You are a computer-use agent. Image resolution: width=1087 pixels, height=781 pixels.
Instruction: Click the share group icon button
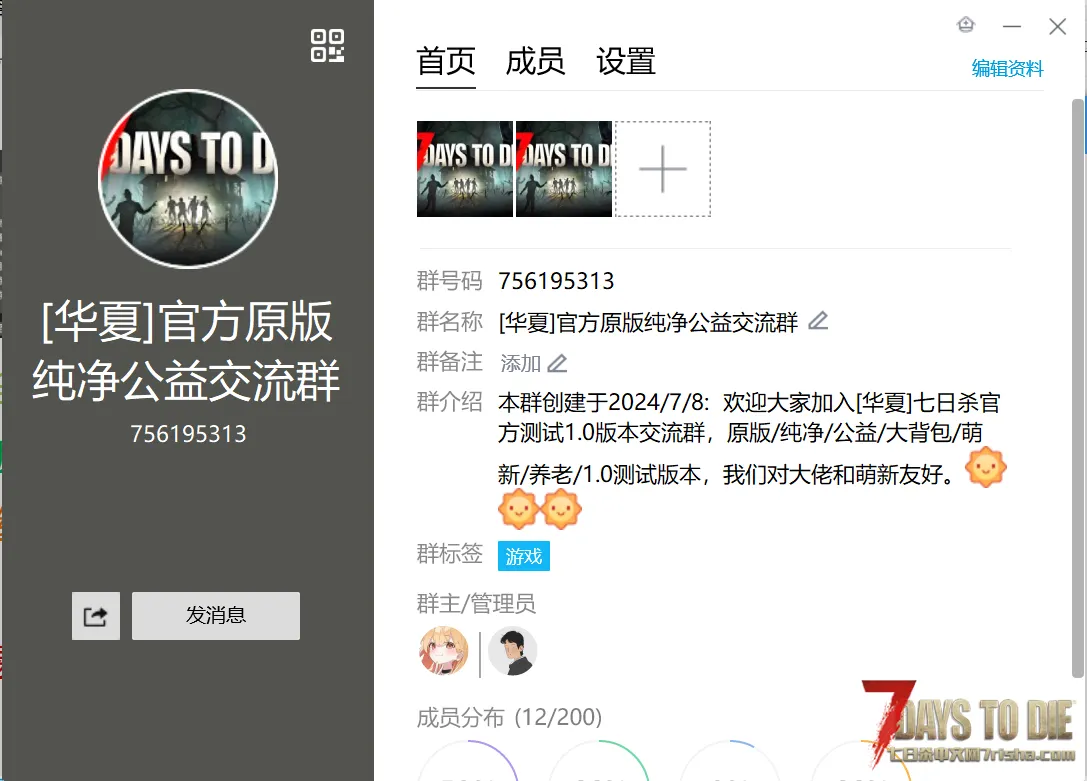pyautogui.click(x=96, y=615)
